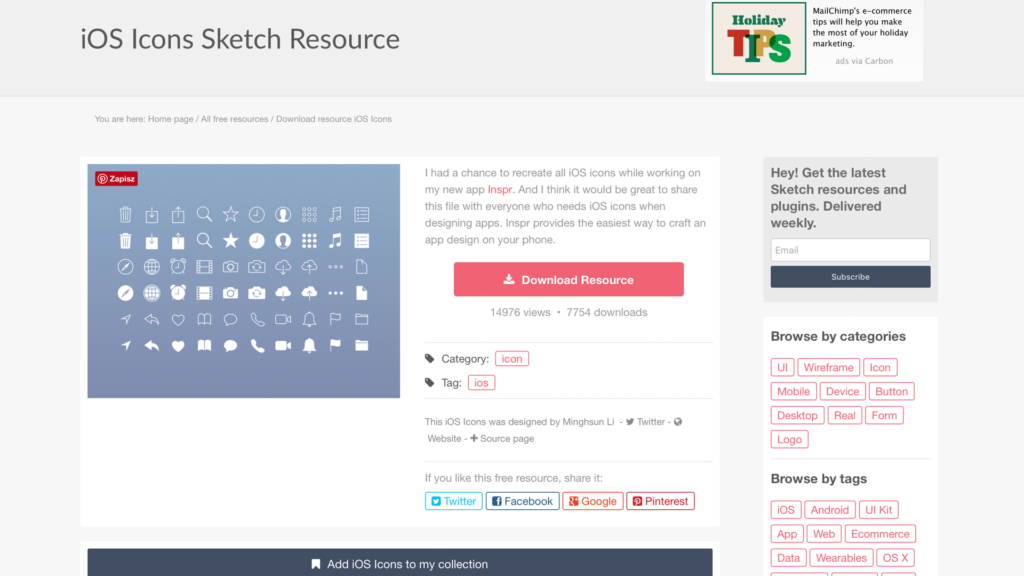Click the '14976 views' text
Image resolution: width=1024 pixels, height=576 pixels.
click(x=520, y=312)
